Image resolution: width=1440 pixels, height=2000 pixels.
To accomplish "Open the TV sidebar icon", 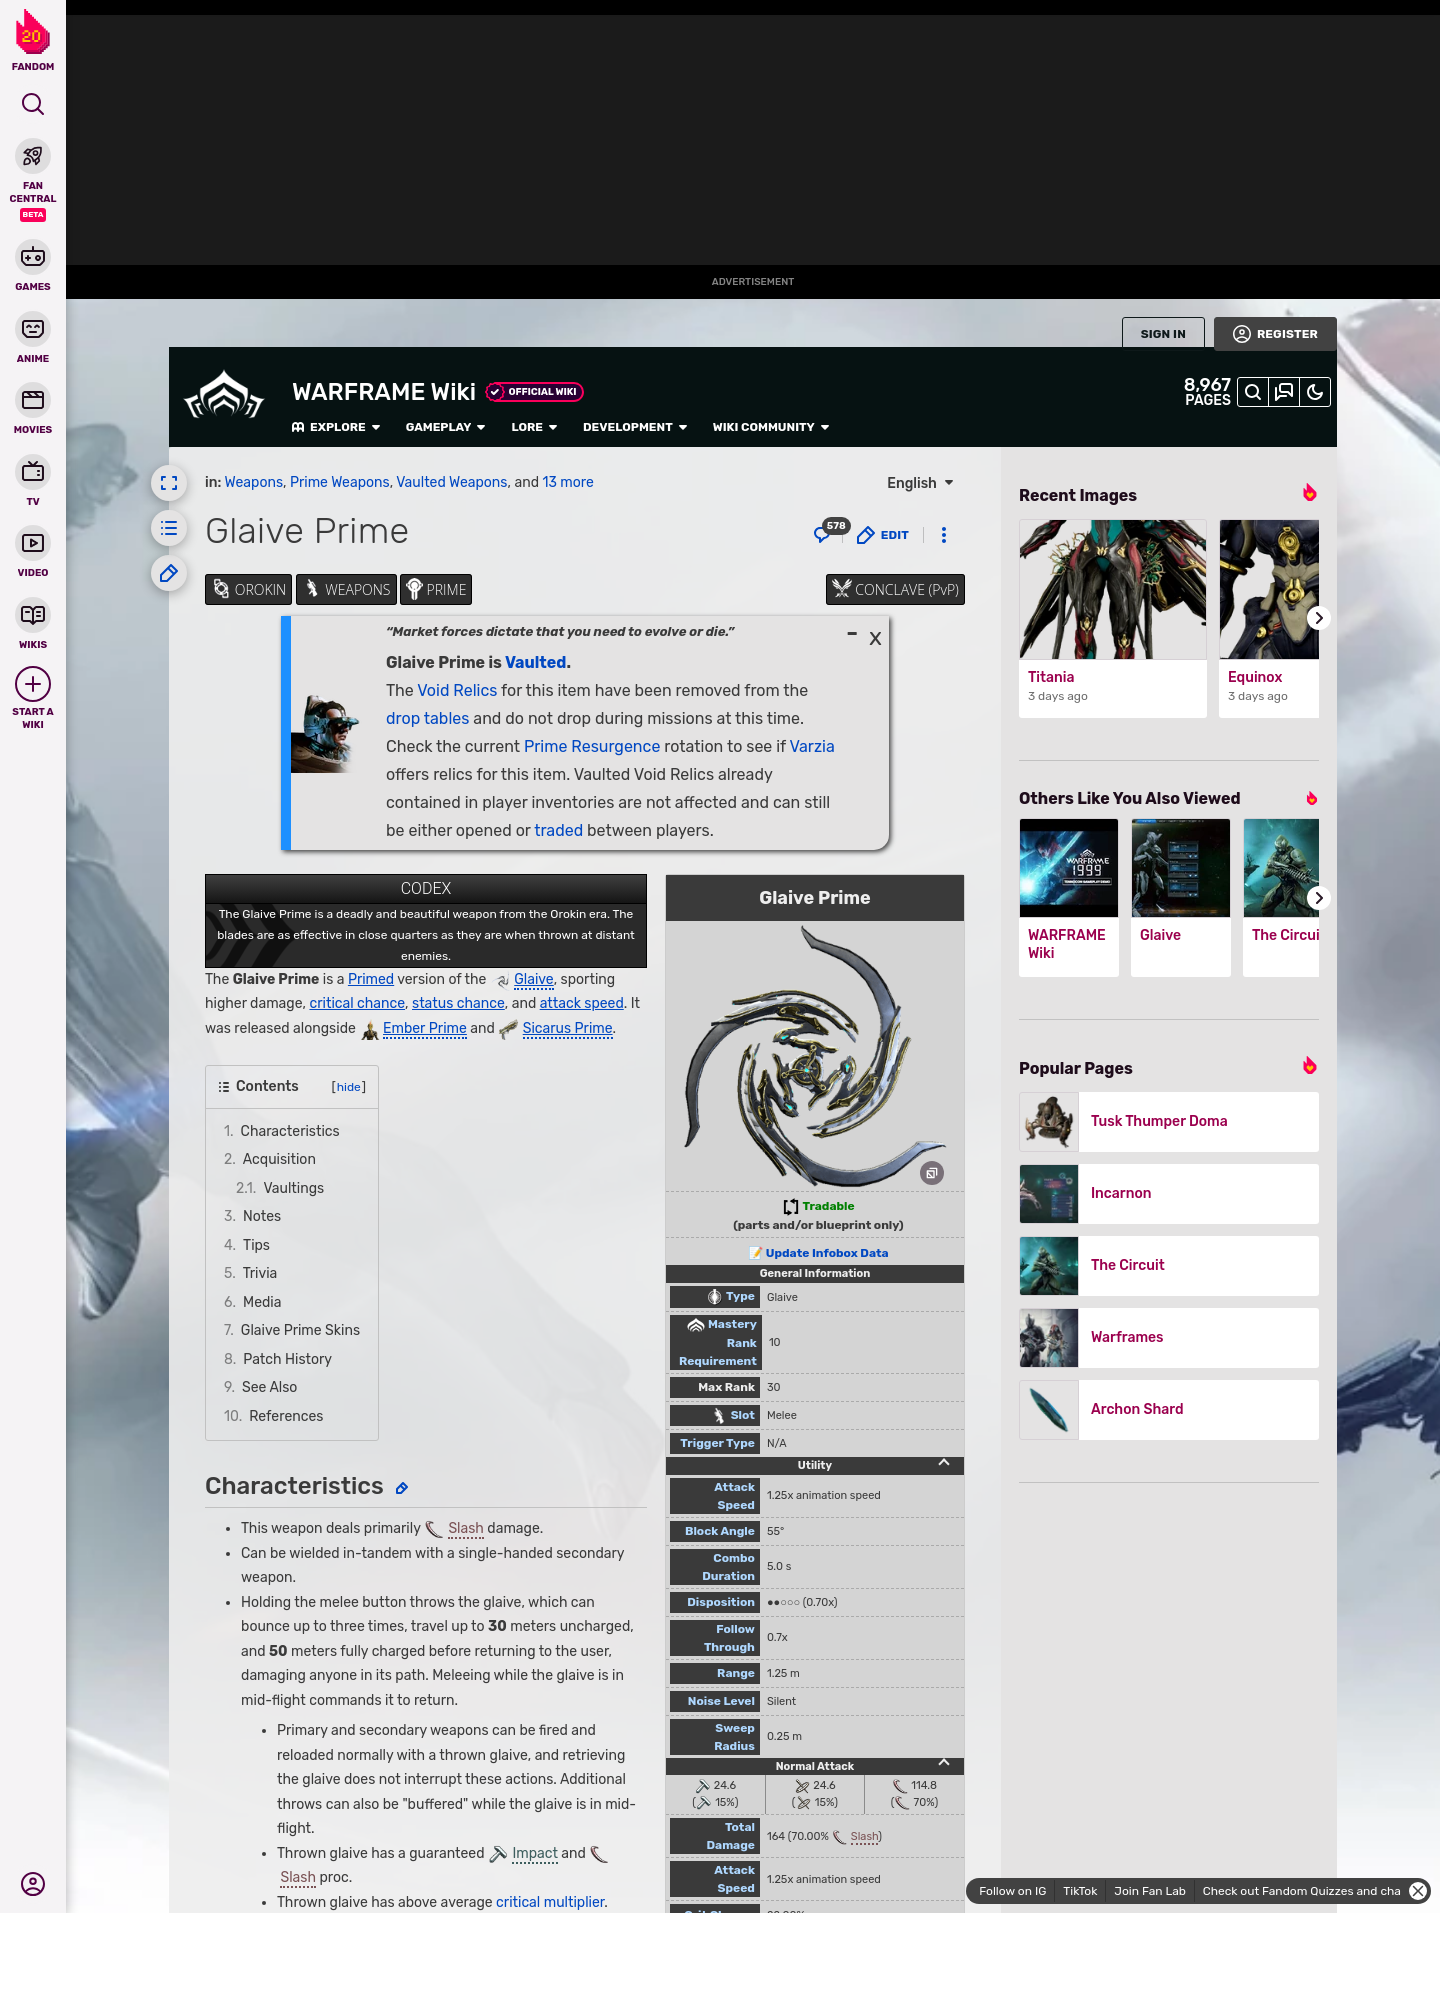I will pyautogui.click(x=33, y=472).
